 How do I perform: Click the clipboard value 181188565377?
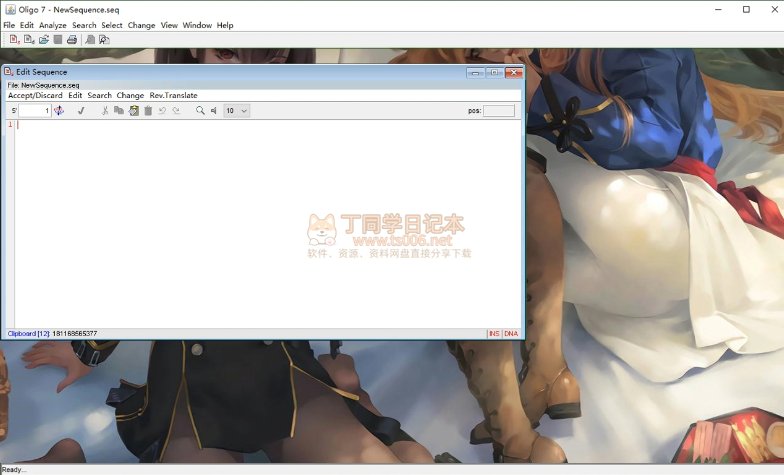[x=74, y=334]
